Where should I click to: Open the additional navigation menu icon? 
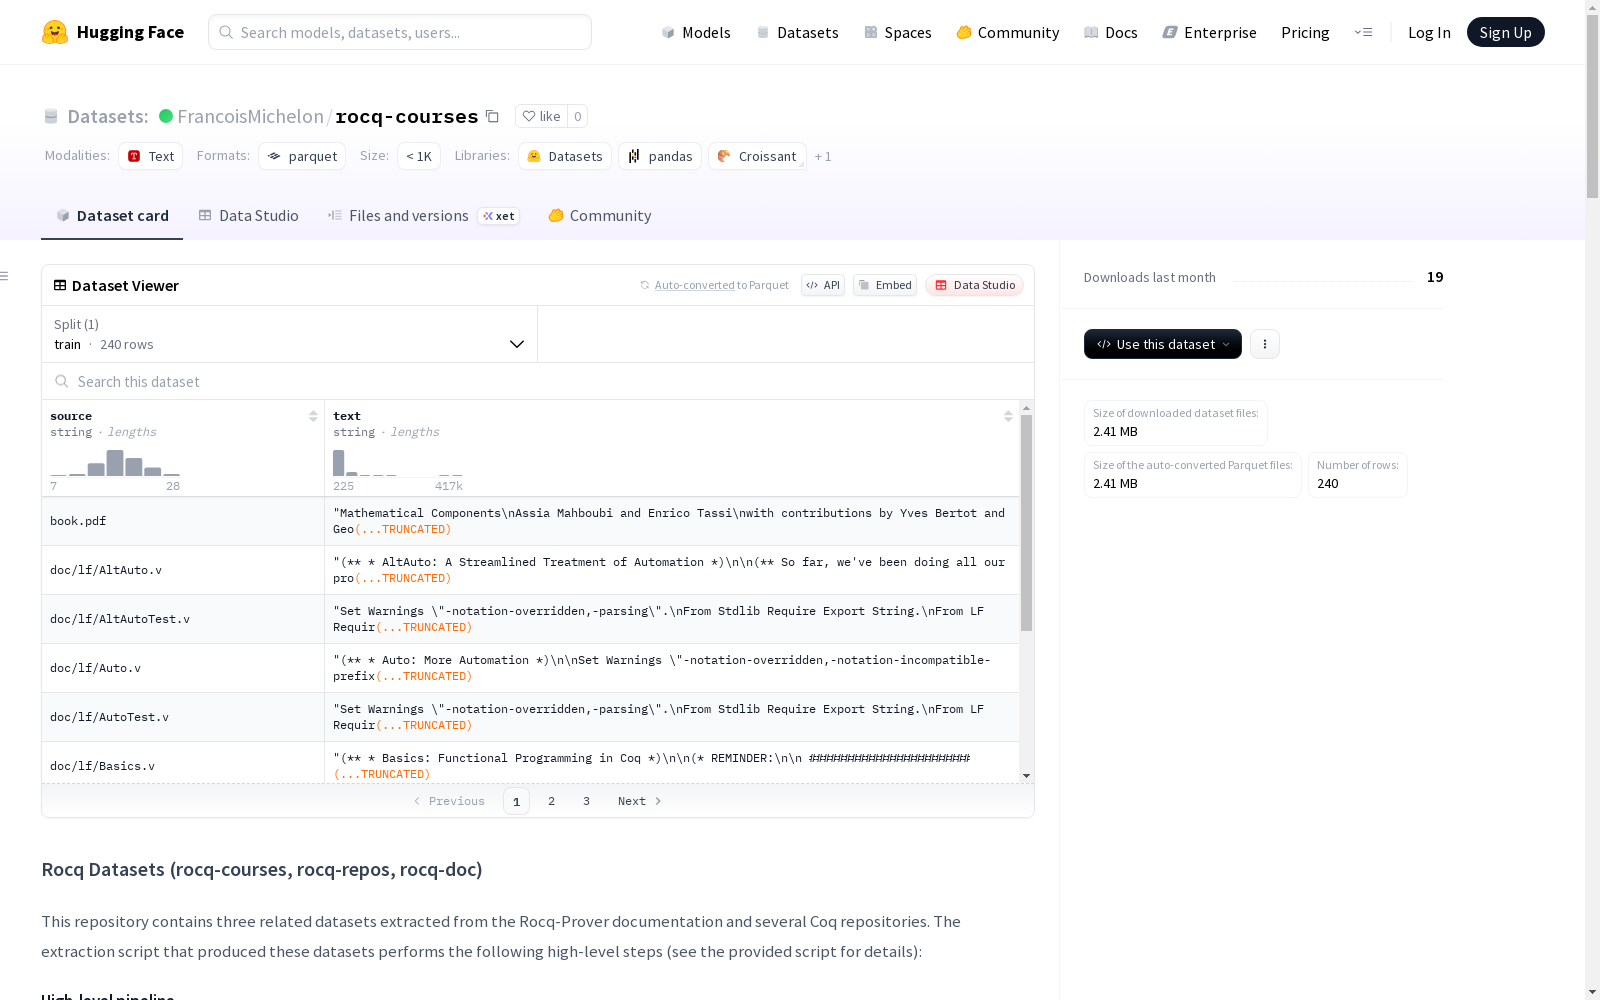pyautogui.click(x=1363, y=32)
